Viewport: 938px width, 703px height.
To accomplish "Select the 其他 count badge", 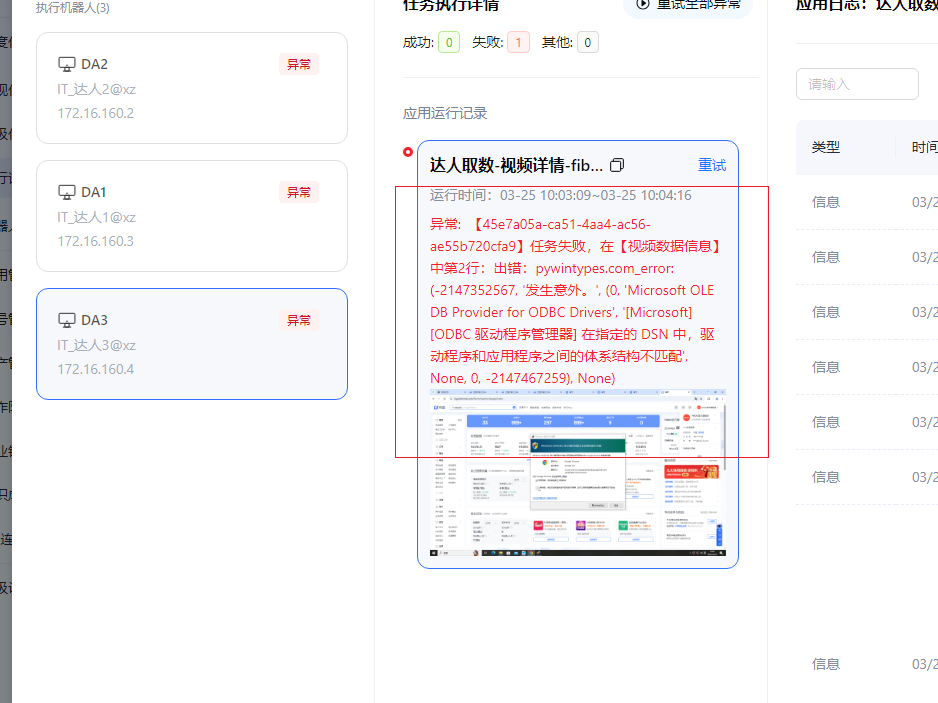I will (587, 42).
